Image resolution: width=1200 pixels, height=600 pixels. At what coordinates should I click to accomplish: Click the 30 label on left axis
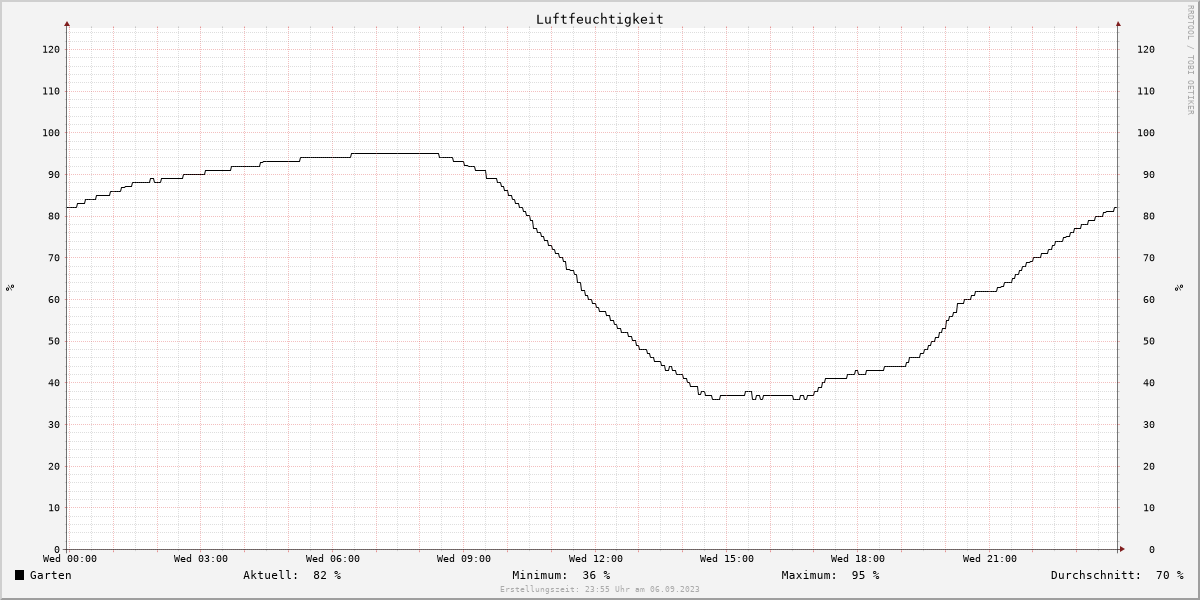(53, 424)
